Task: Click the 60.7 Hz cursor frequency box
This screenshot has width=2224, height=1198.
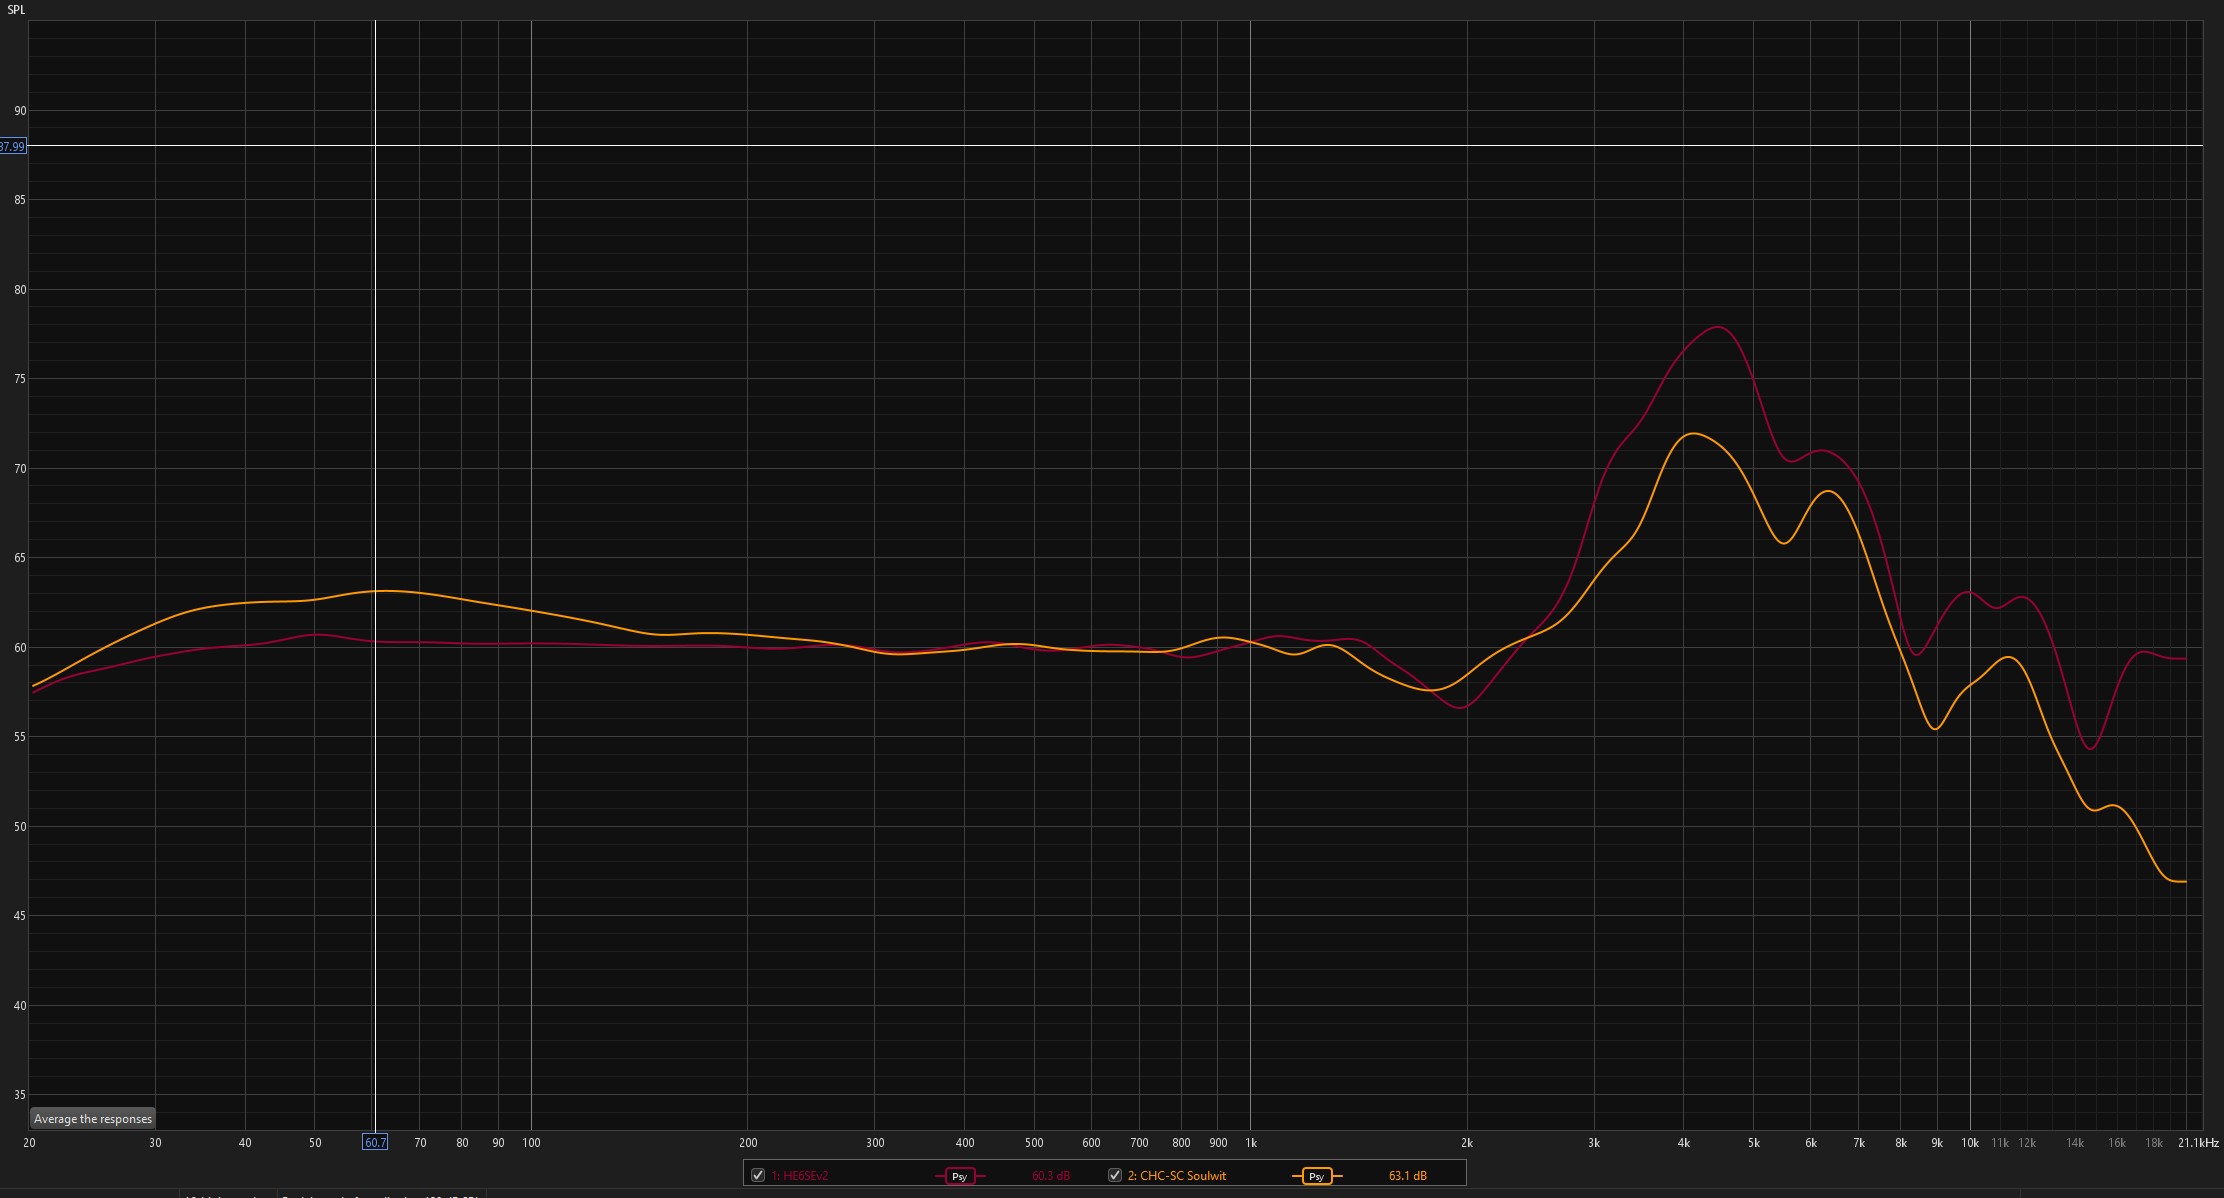Action: coord(375,1142)
